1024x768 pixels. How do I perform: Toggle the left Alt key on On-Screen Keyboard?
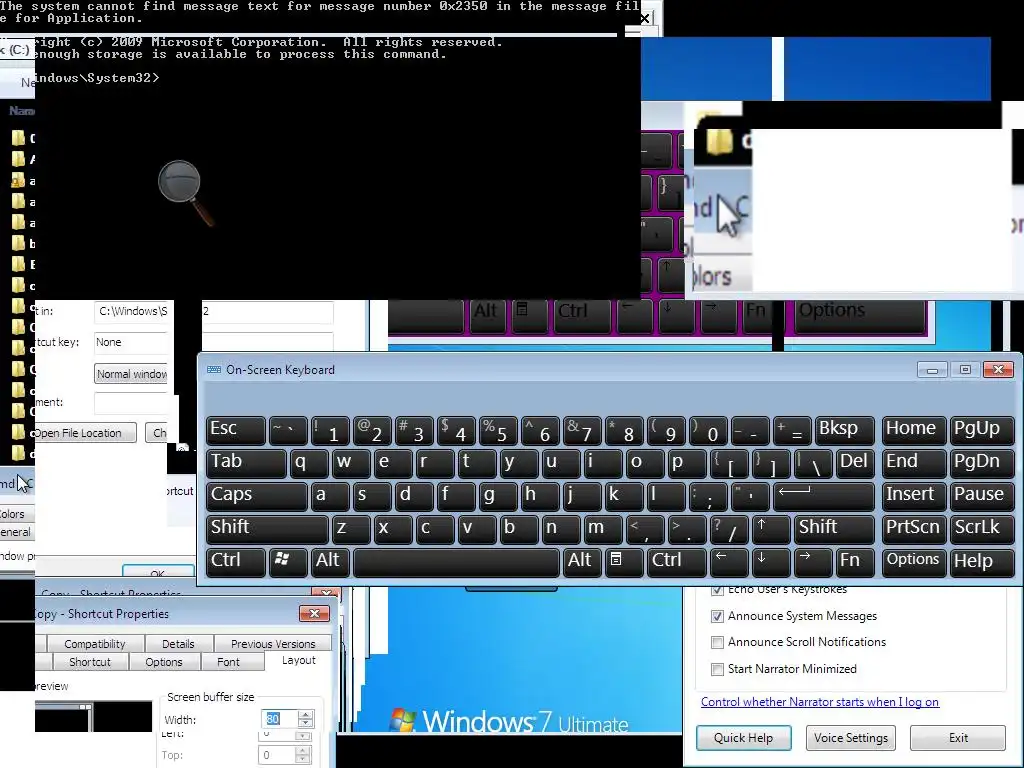(x=331, y=562)
